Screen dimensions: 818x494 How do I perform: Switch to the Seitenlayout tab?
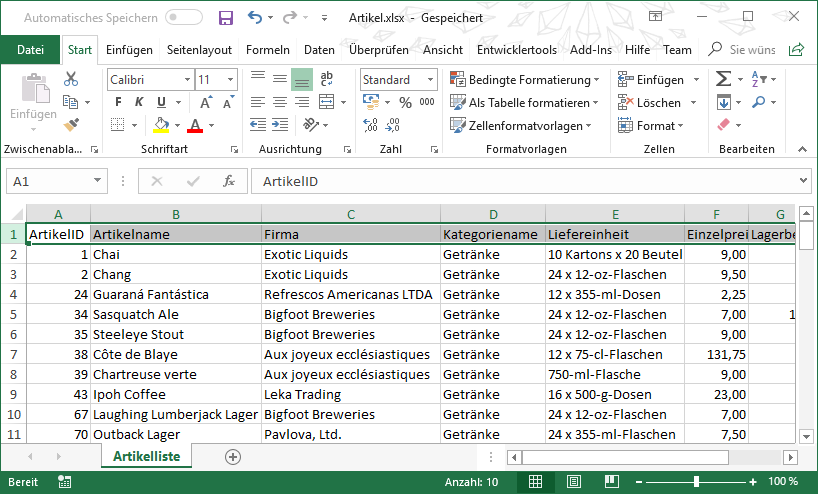[199, 50]
